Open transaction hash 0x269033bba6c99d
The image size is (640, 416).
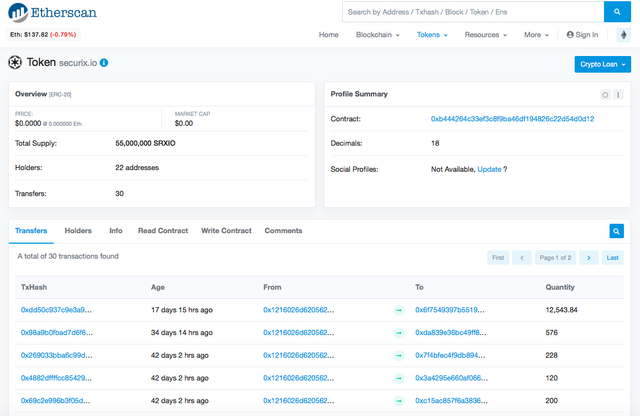coord(57,355)
